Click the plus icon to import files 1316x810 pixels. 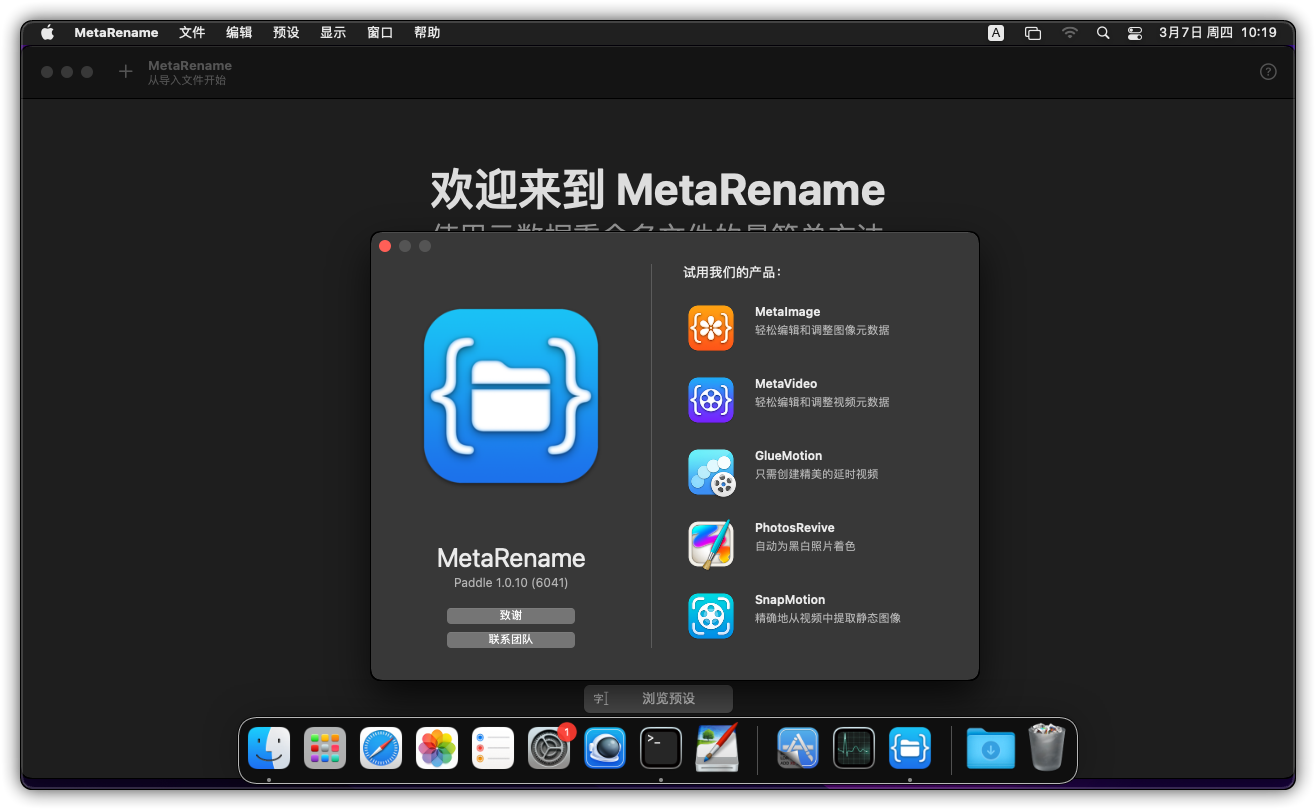click(x=125, y=72)
